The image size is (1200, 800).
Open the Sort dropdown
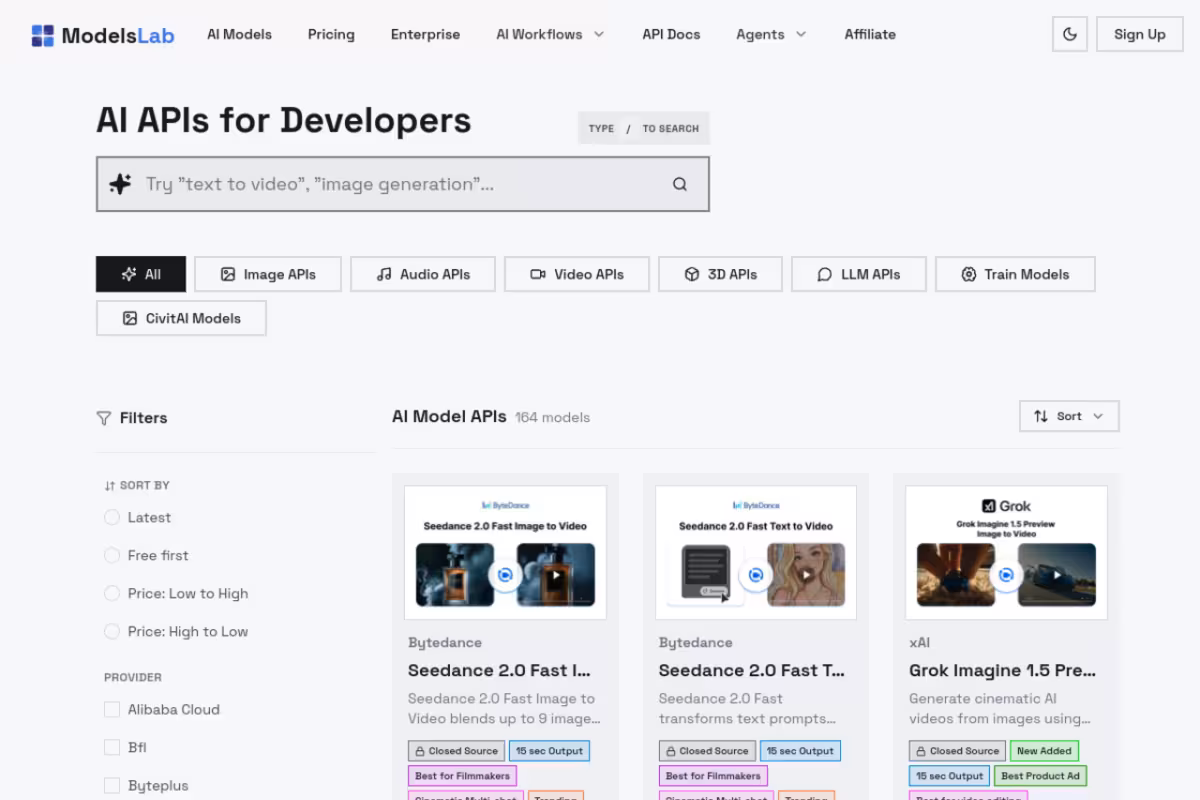pos(1069,416)
